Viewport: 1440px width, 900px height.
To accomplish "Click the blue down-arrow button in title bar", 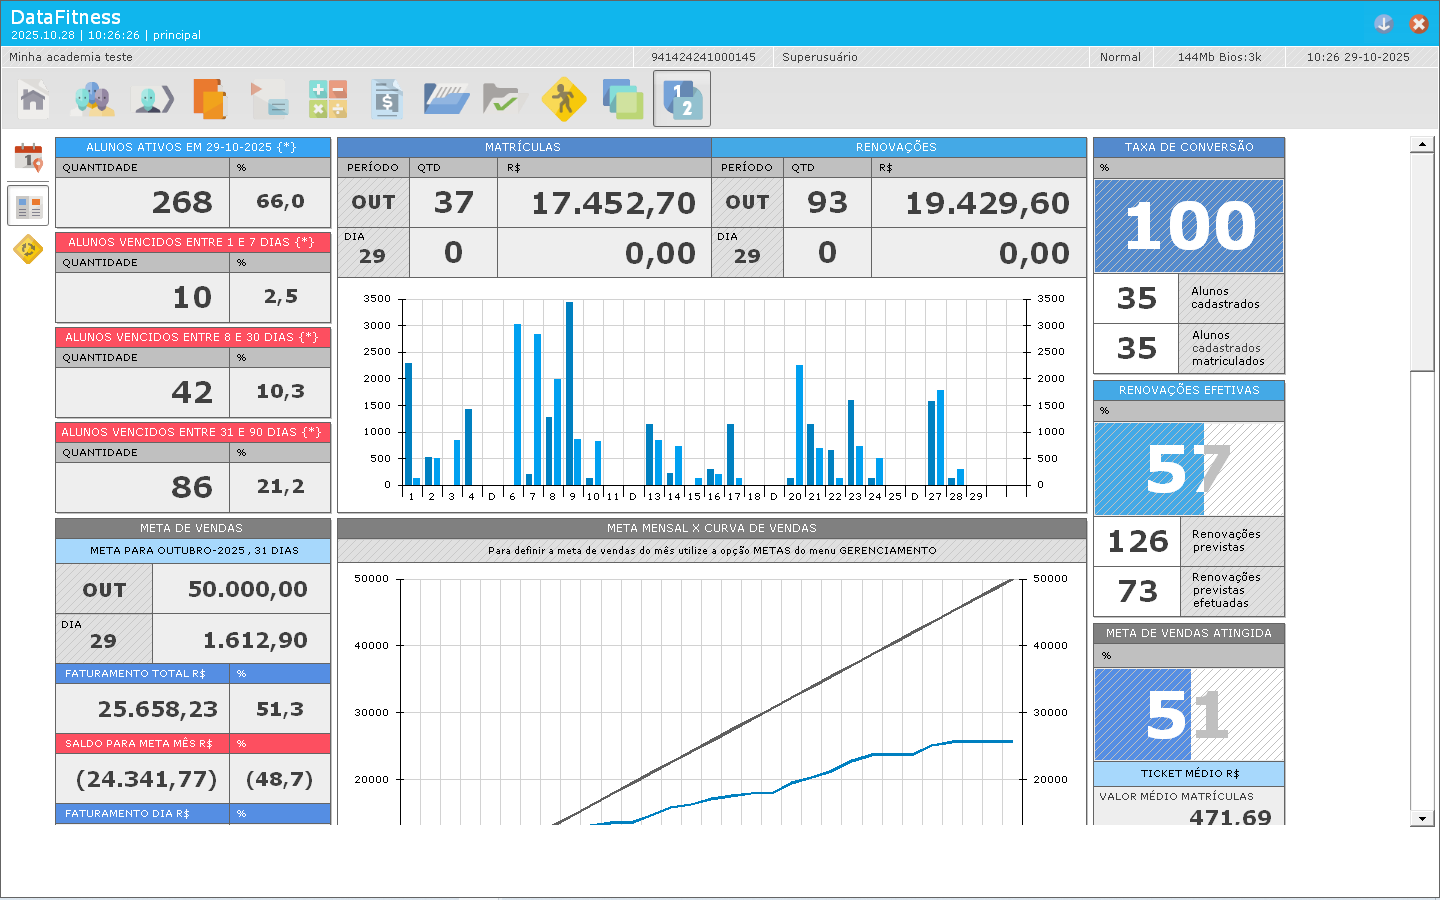I will (1384, 23).
